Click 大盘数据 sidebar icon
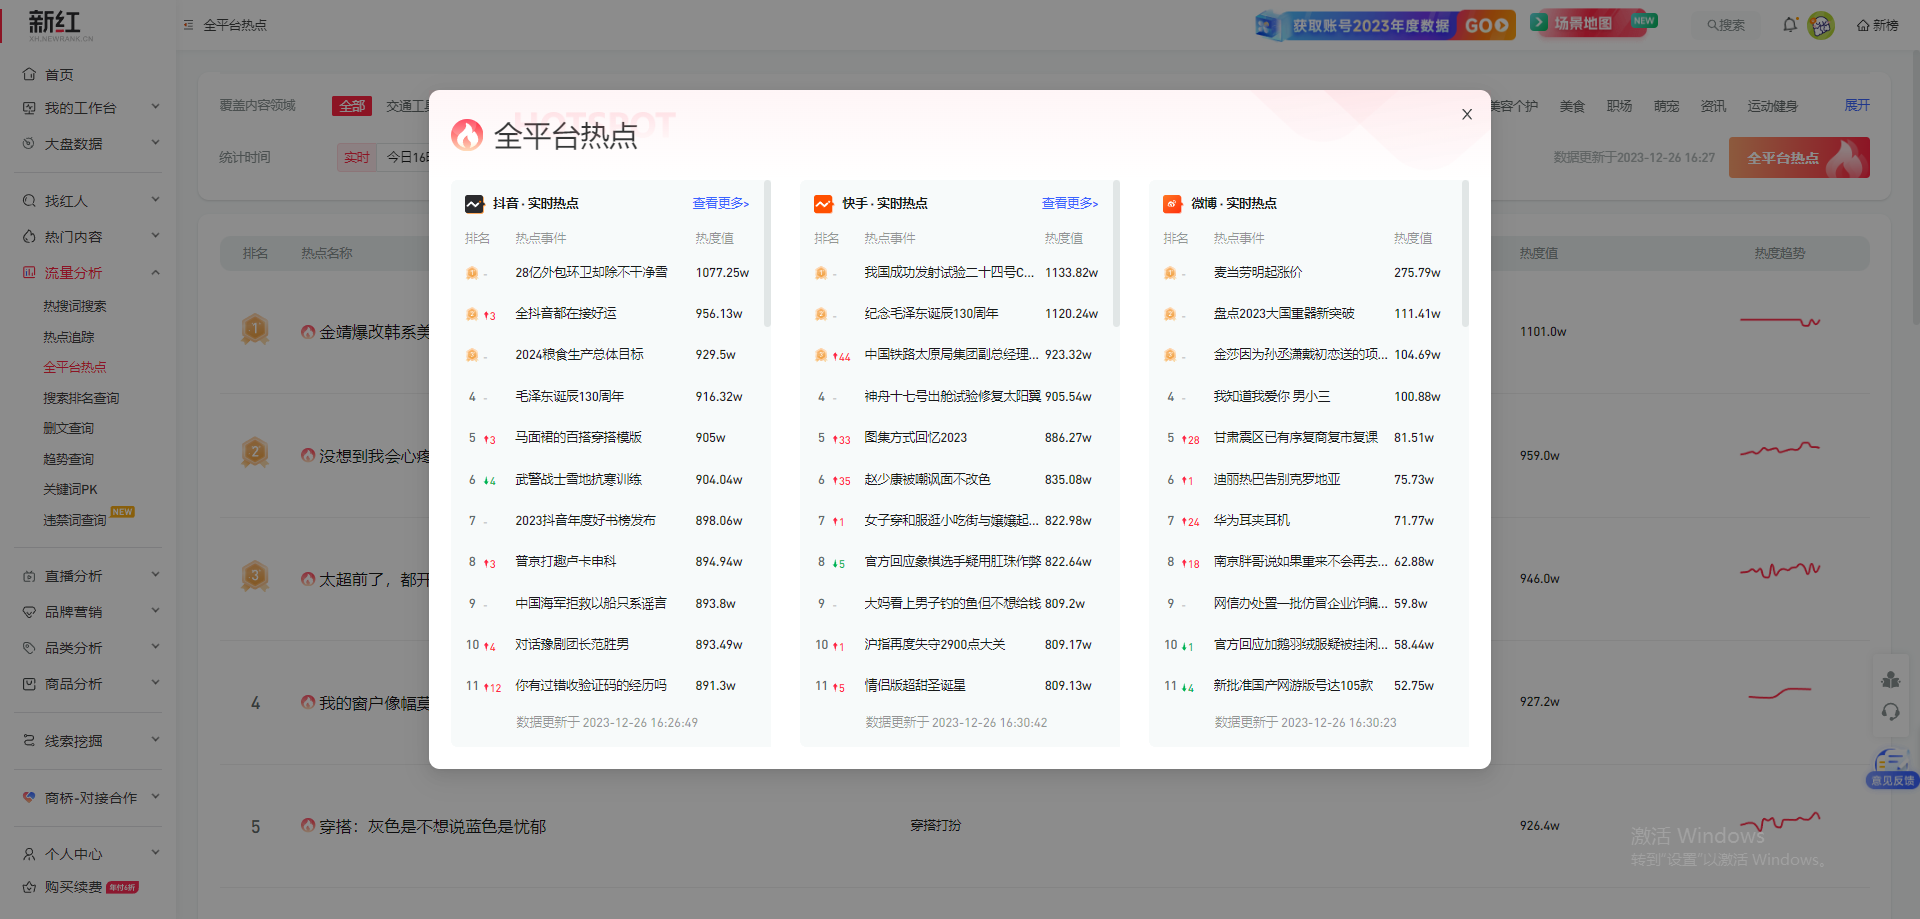Viewport: 1920px width, 919px height. coord(29,143)
